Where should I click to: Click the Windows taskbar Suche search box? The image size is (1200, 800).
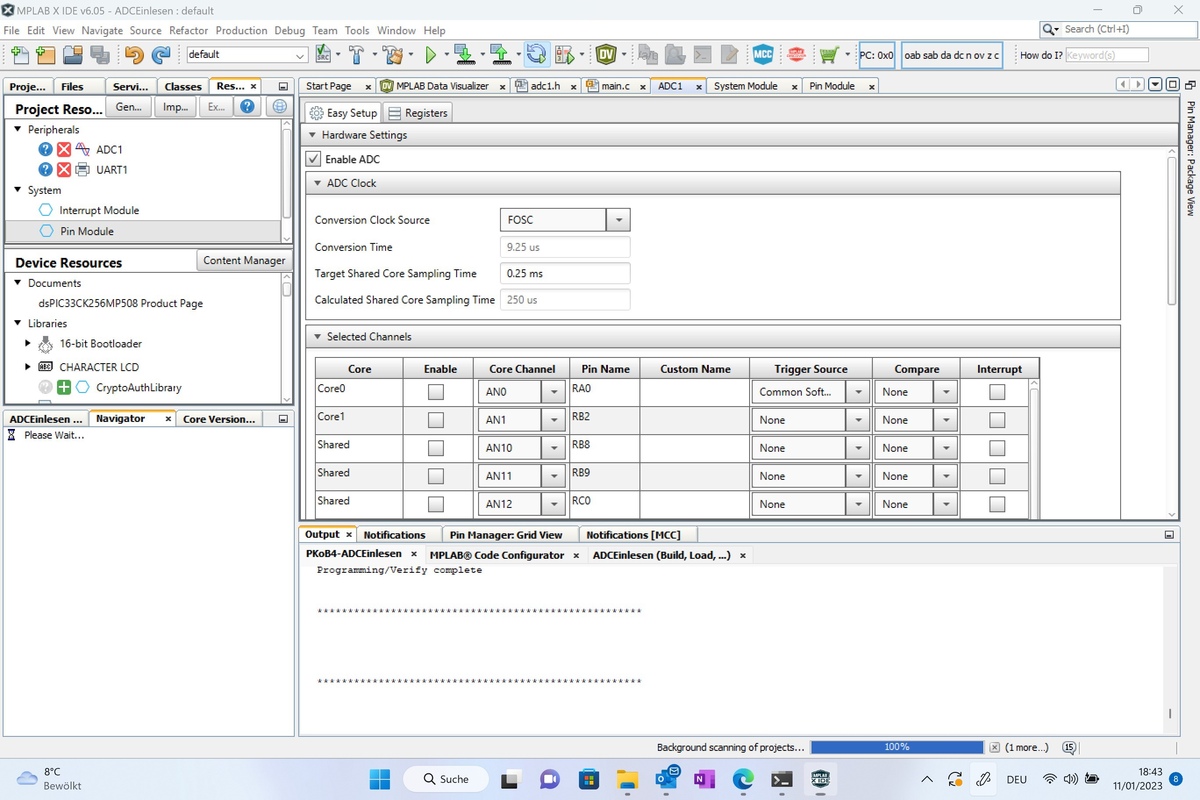click(446, 779)
